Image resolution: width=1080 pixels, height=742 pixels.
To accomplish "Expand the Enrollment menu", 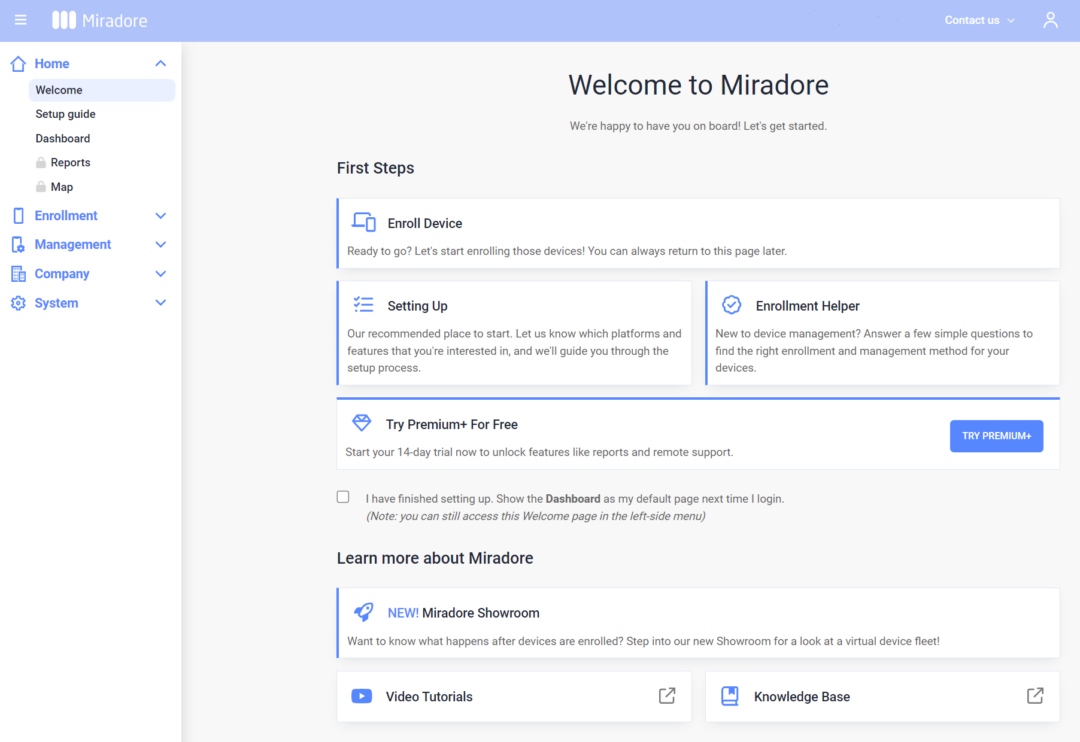I will tap(160, 215).
